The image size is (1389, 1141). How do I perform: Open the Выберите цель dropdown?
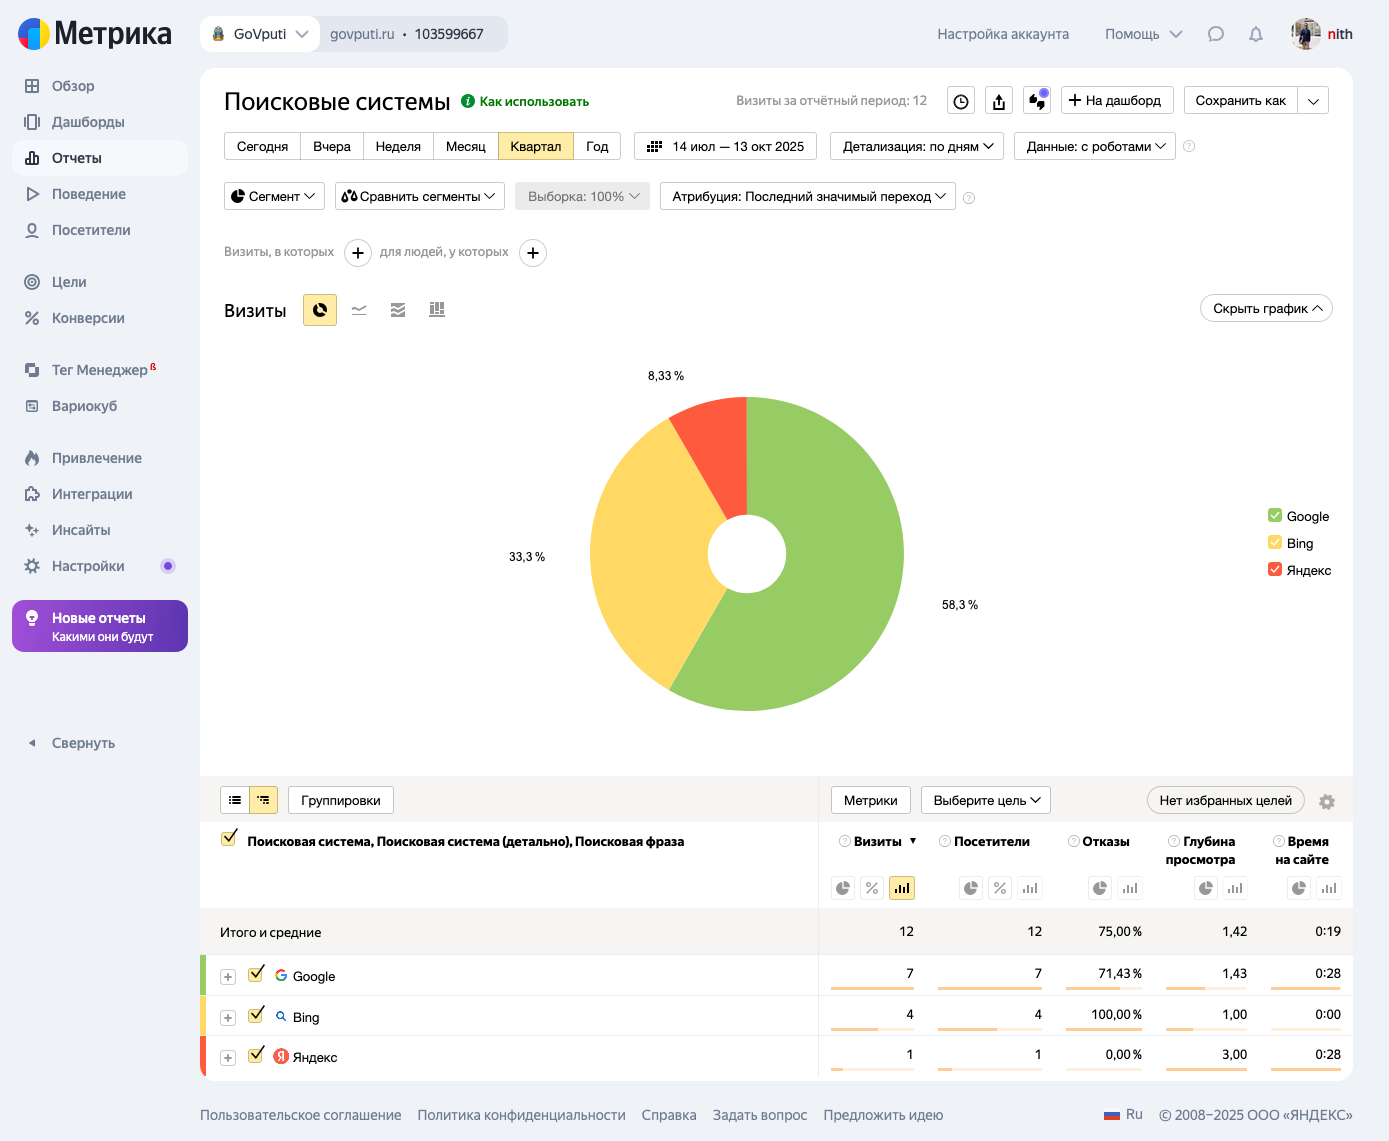pyautogui.click(x=986, y=800)
